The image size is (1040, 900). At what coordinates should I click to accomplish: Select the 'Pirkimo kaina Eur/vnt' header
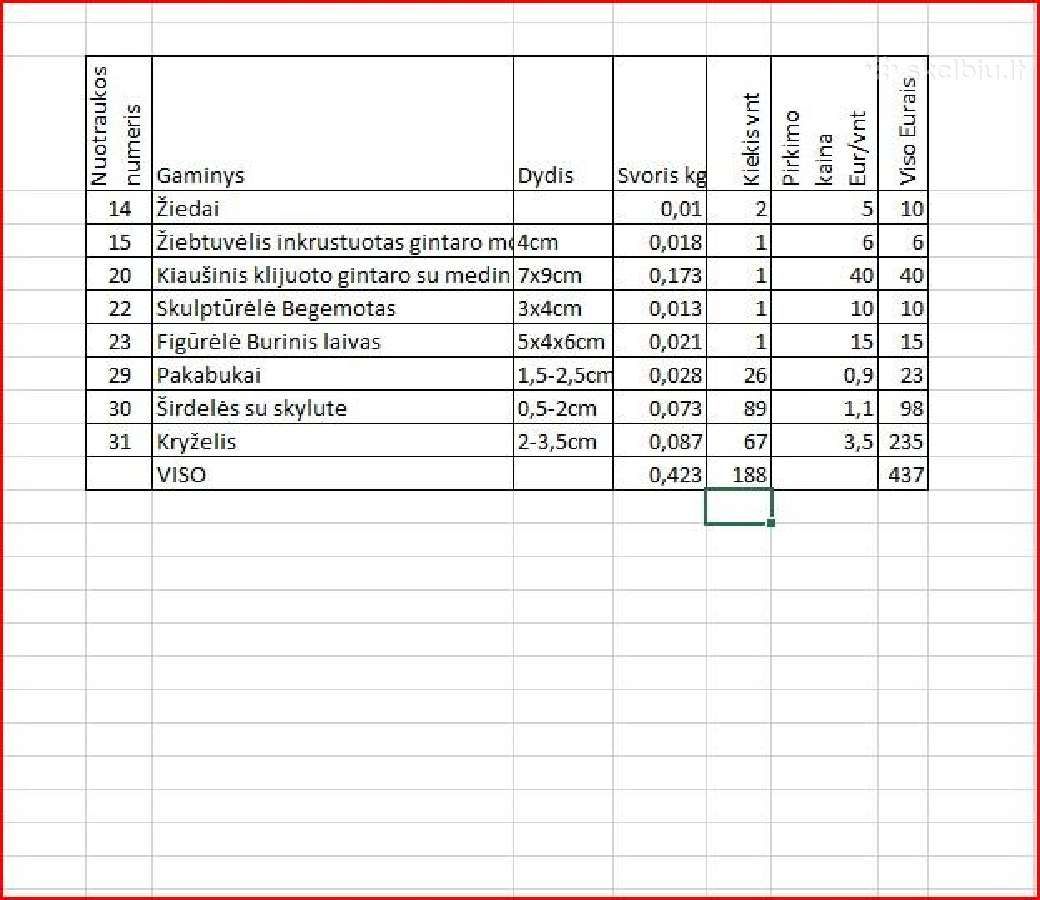pyautogui.click(x=824, y=124)
